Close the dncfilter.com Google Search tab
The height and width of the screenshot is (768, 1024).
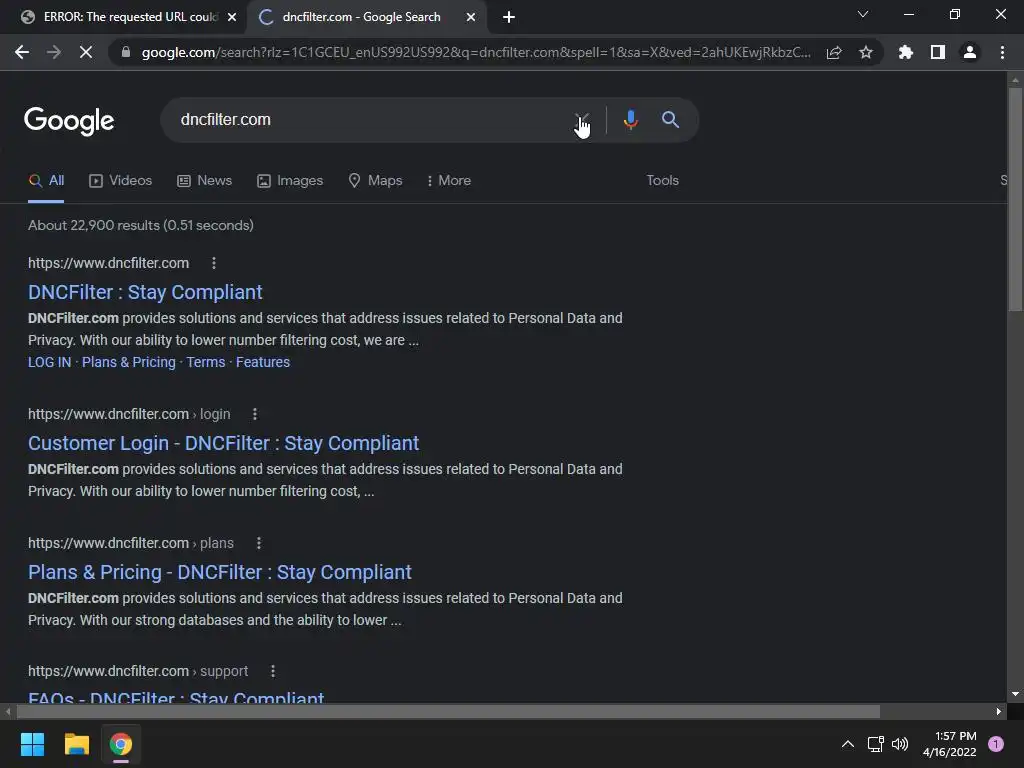coord(471,18)
